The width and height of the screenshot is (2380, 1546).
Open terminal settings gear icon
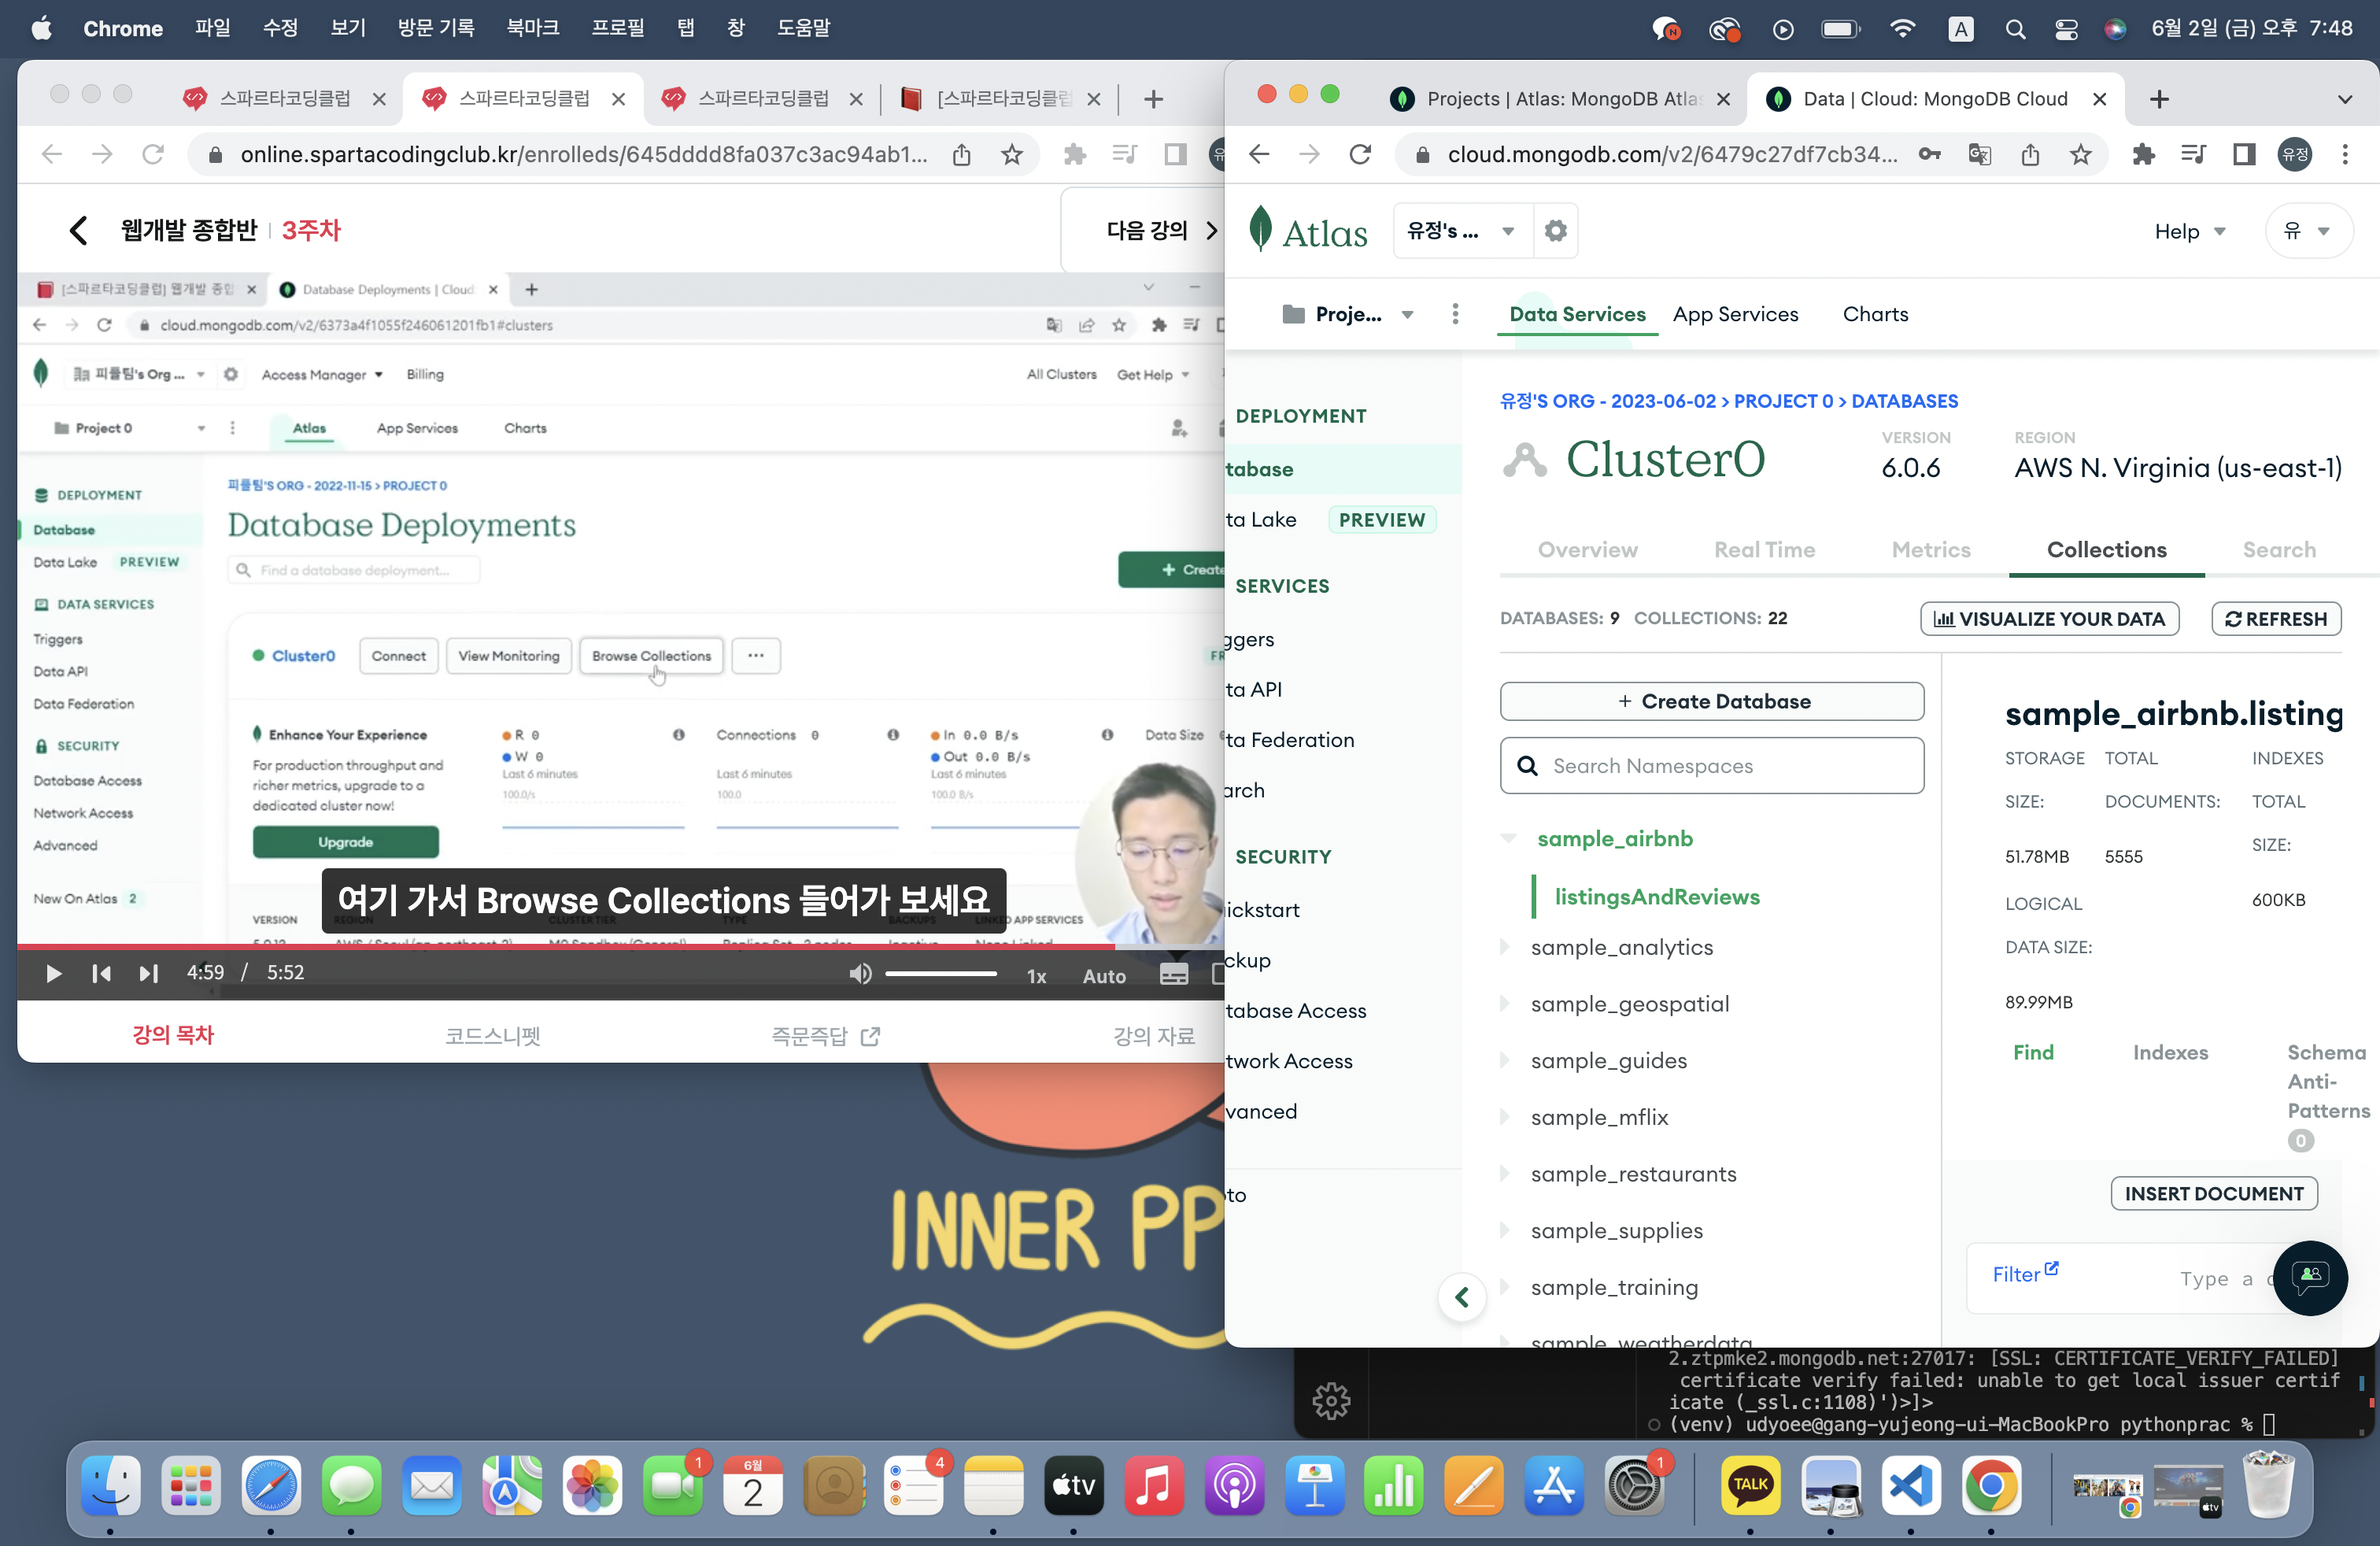pos(1331,1401)
